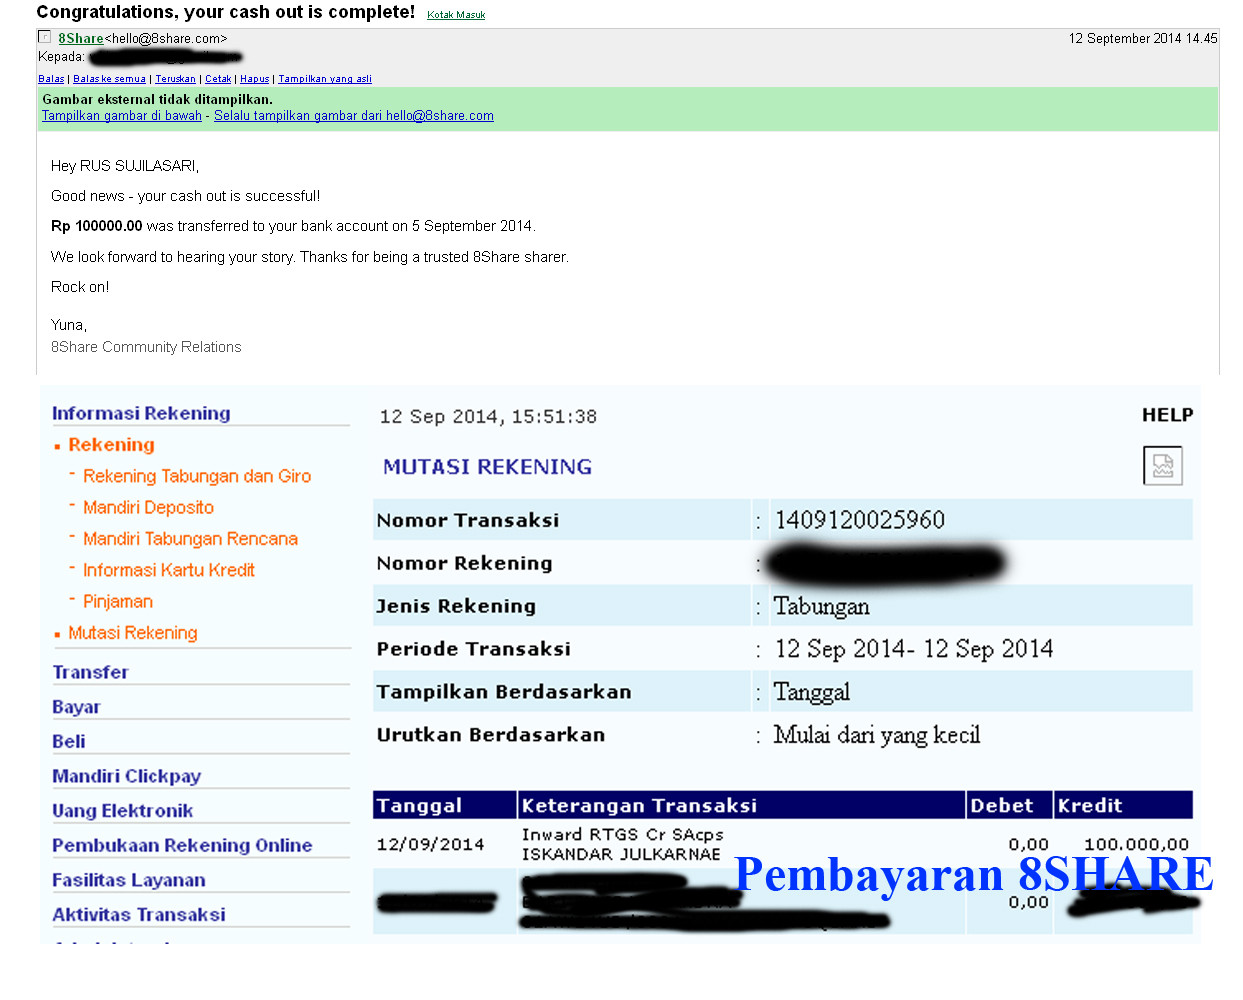This screenshot has width=1243, height=1000.
Task: Click the Tabungan account type value
Action: [x=821, y=607]
